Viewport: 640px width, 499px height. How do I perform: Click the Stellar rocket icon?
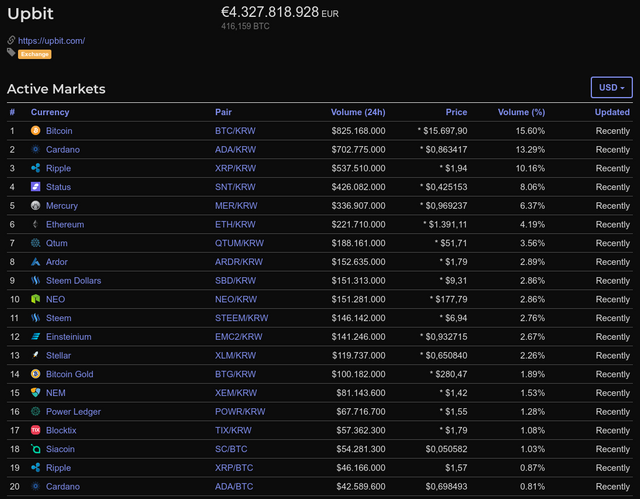[x=36, y=355]
